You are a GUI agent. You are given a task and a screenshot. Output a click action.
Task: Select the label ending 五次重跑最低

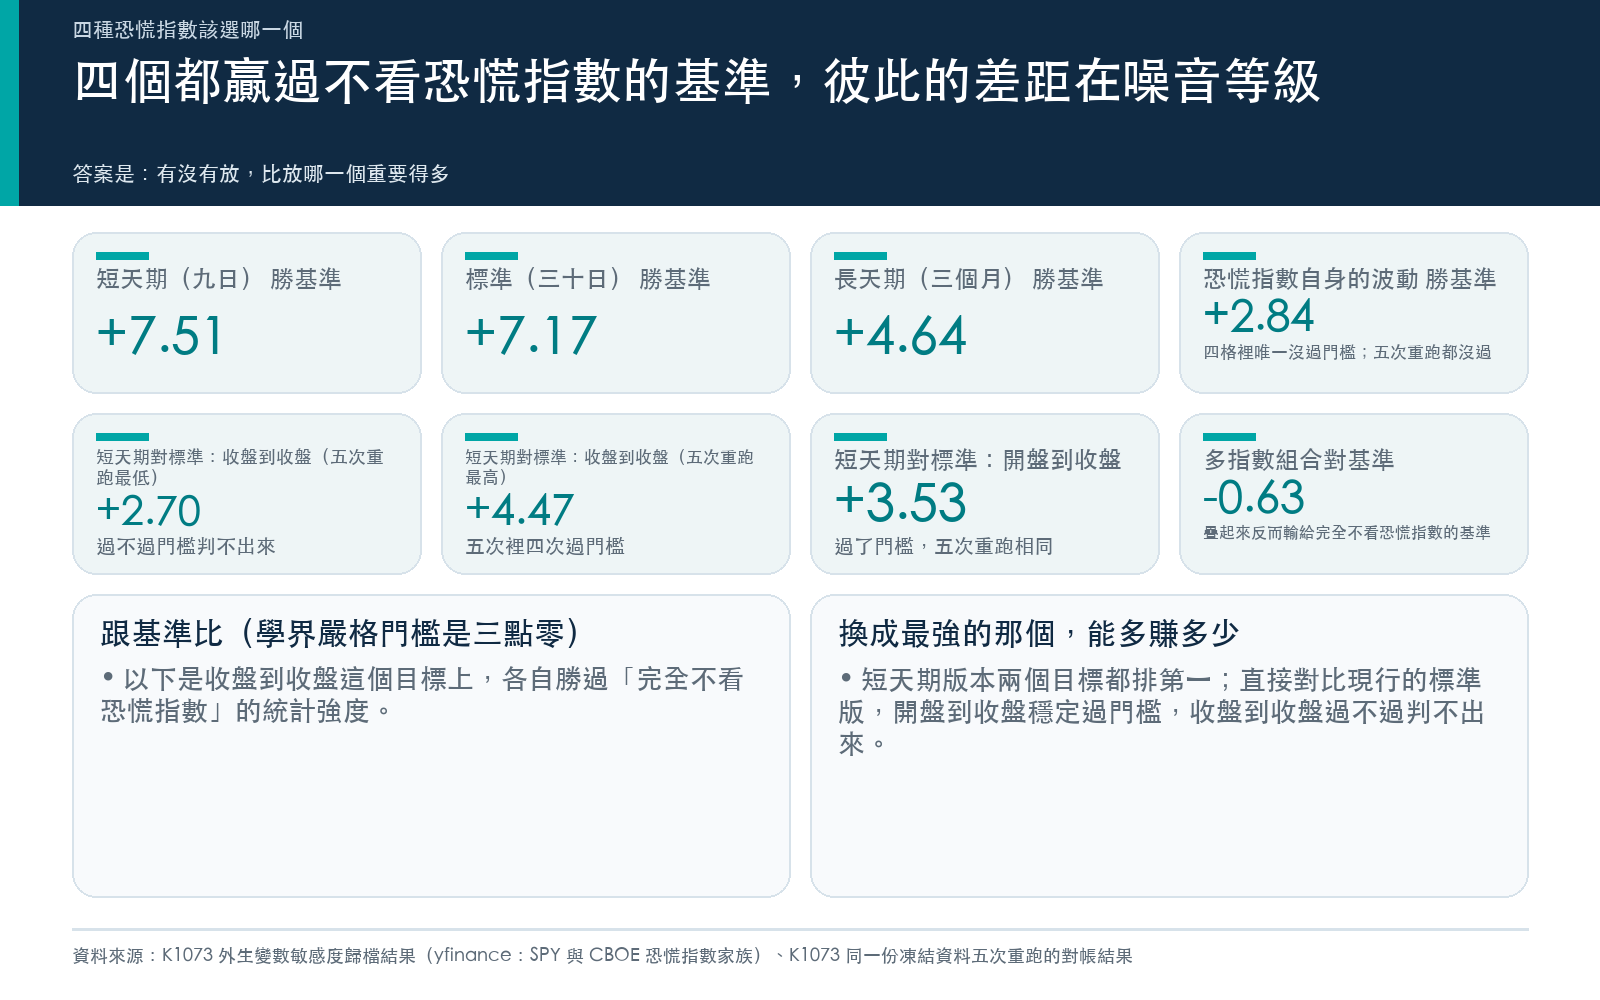tap(240, 467)
